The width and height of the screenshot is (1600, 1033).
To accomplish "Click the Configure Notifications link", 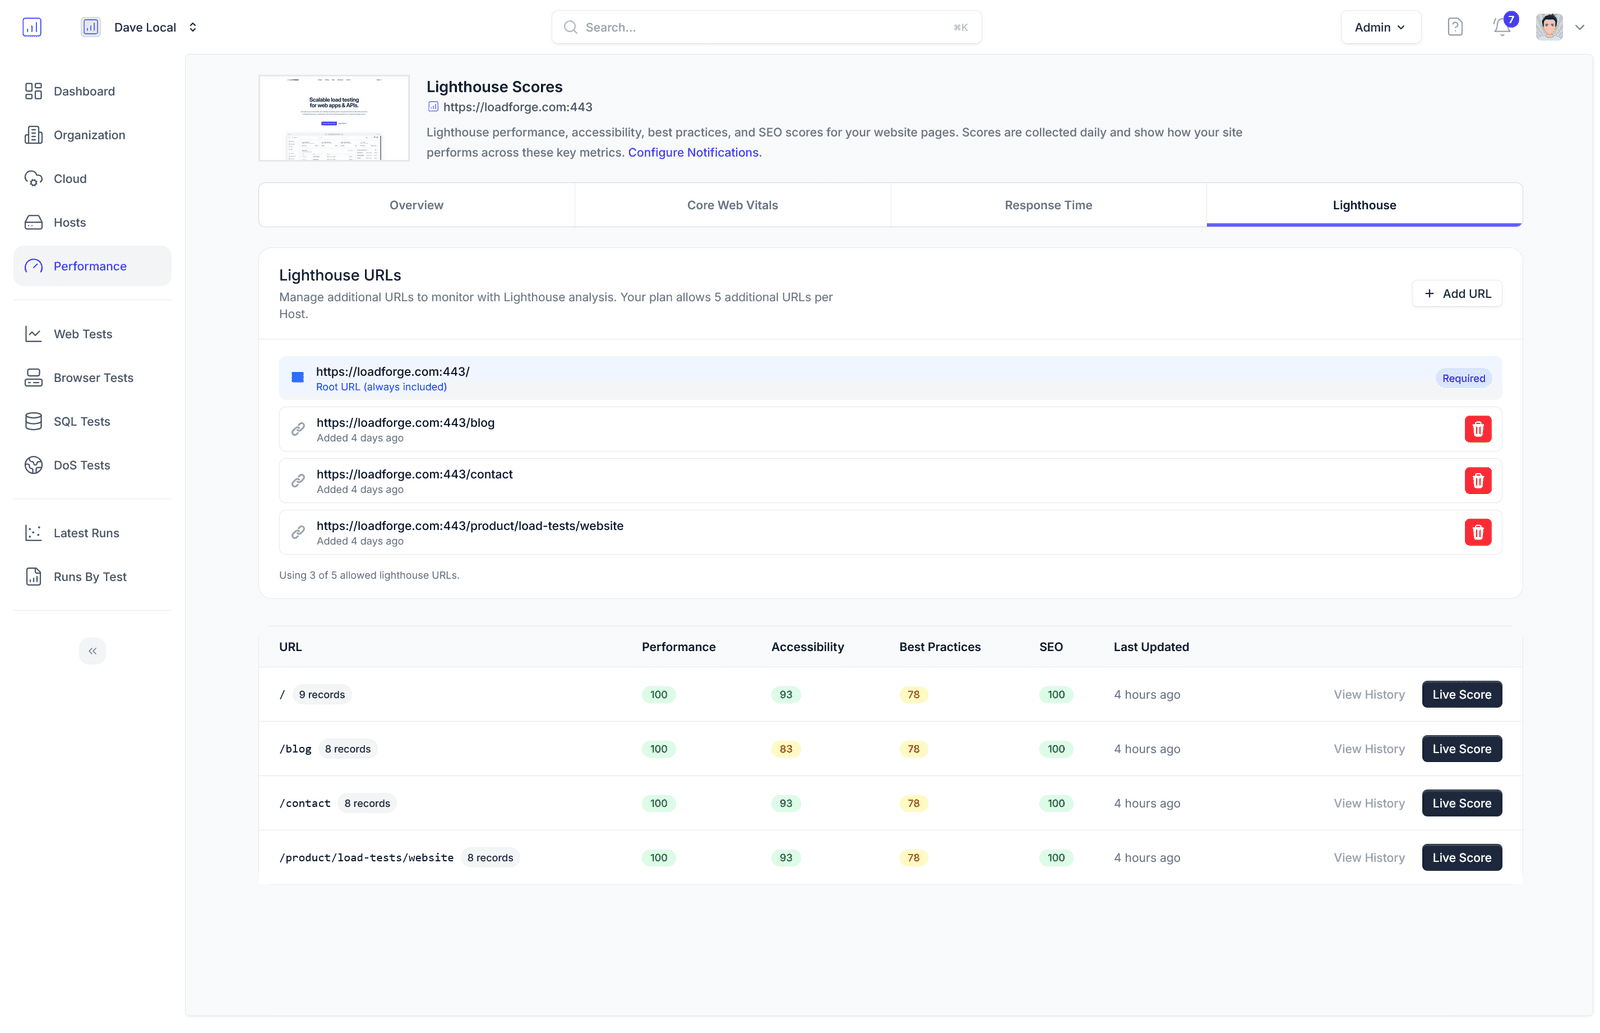I will pos(693,152).
